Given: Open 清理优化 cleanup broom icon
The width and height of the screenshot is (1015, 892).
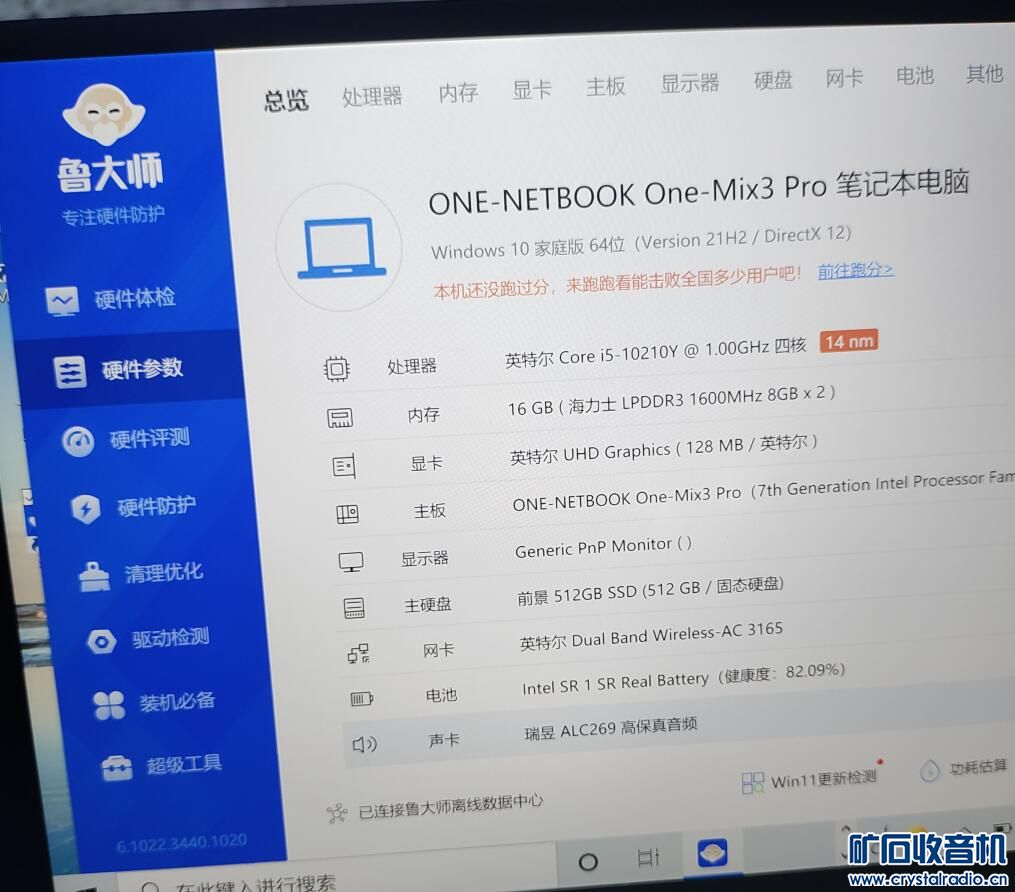Looking at the screenshot, I should (x=94, y=576).
